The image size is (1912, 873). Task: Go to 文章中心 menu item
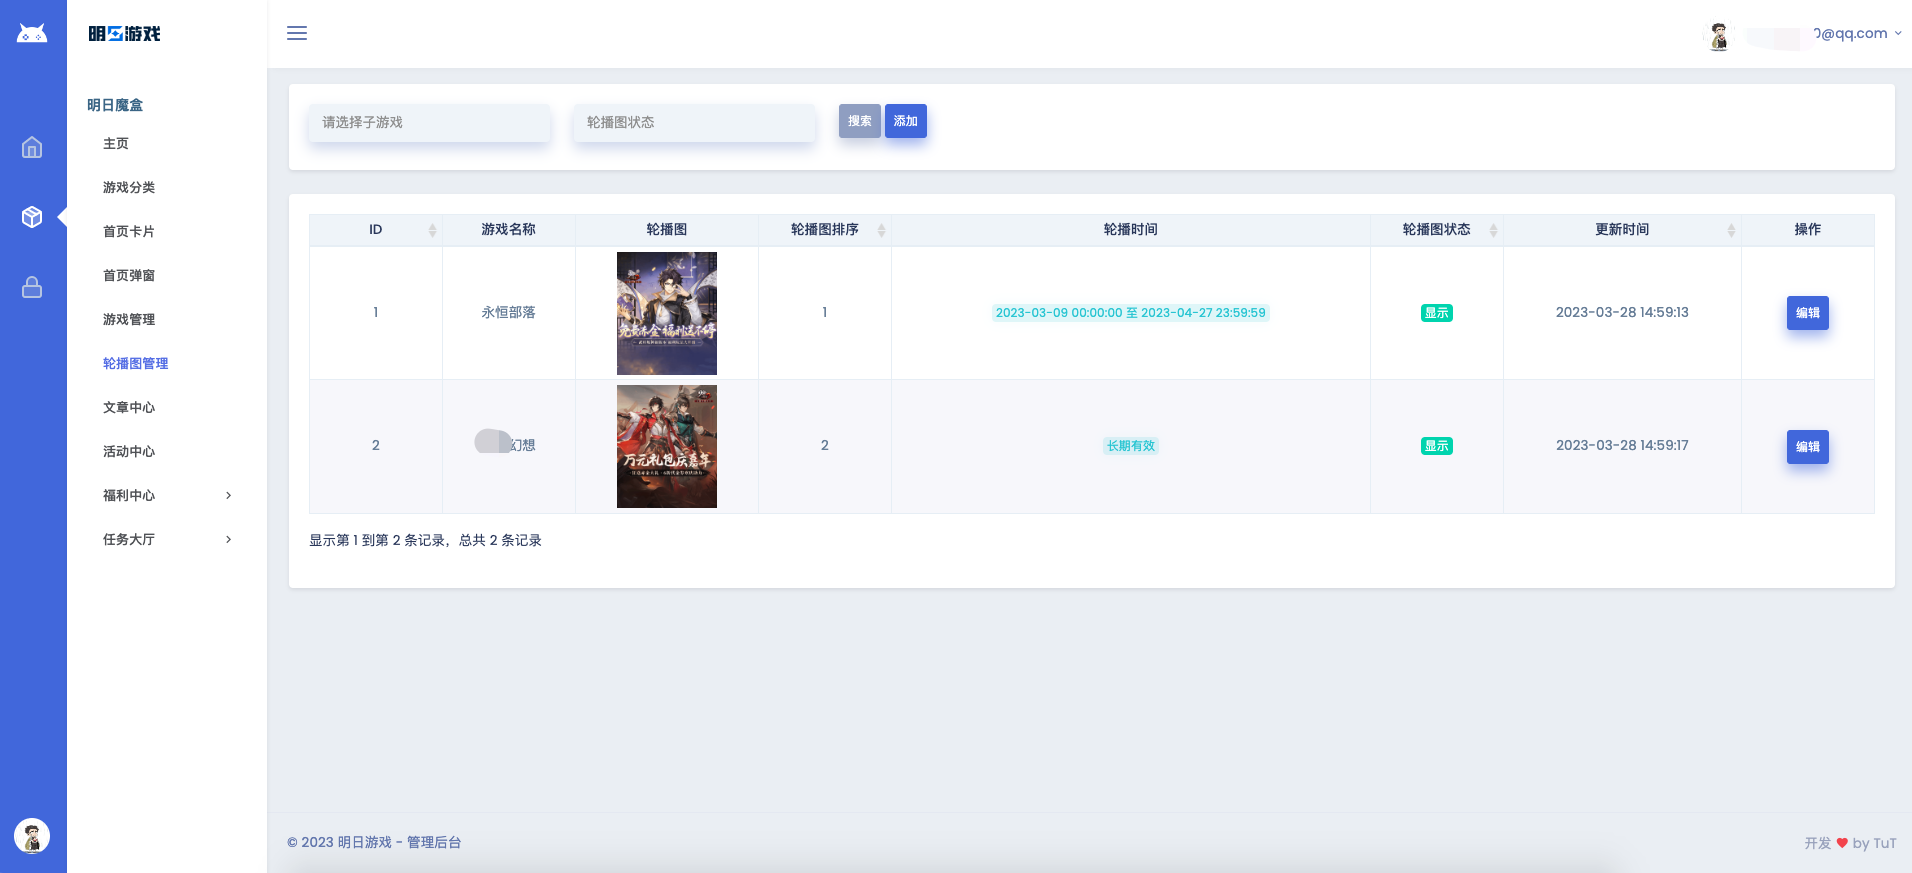point(129,407)
